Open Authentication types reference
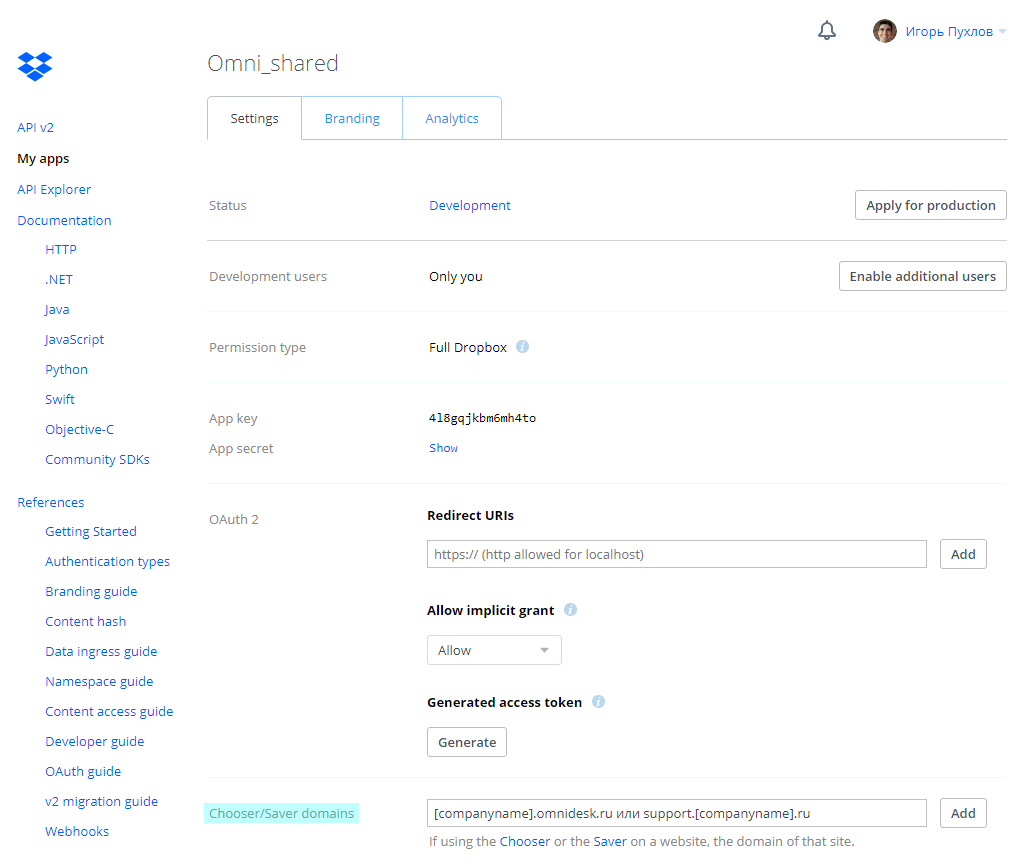 click(107, 562)
